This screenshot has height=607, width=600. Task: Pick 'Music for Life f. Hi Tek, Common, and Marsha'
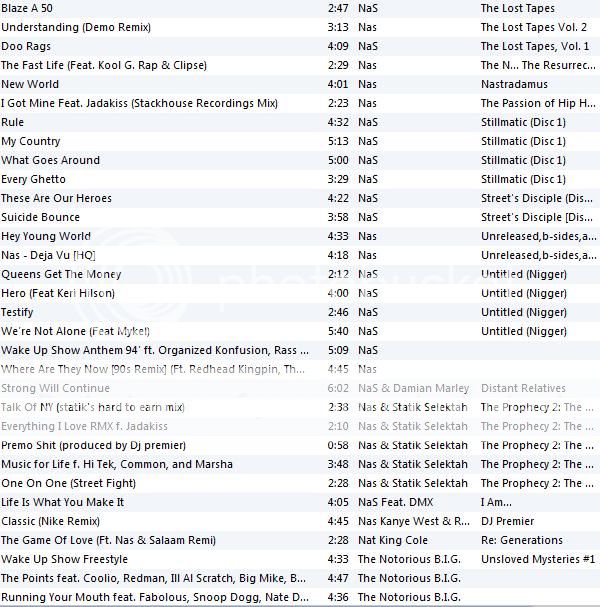pos(117,463)
